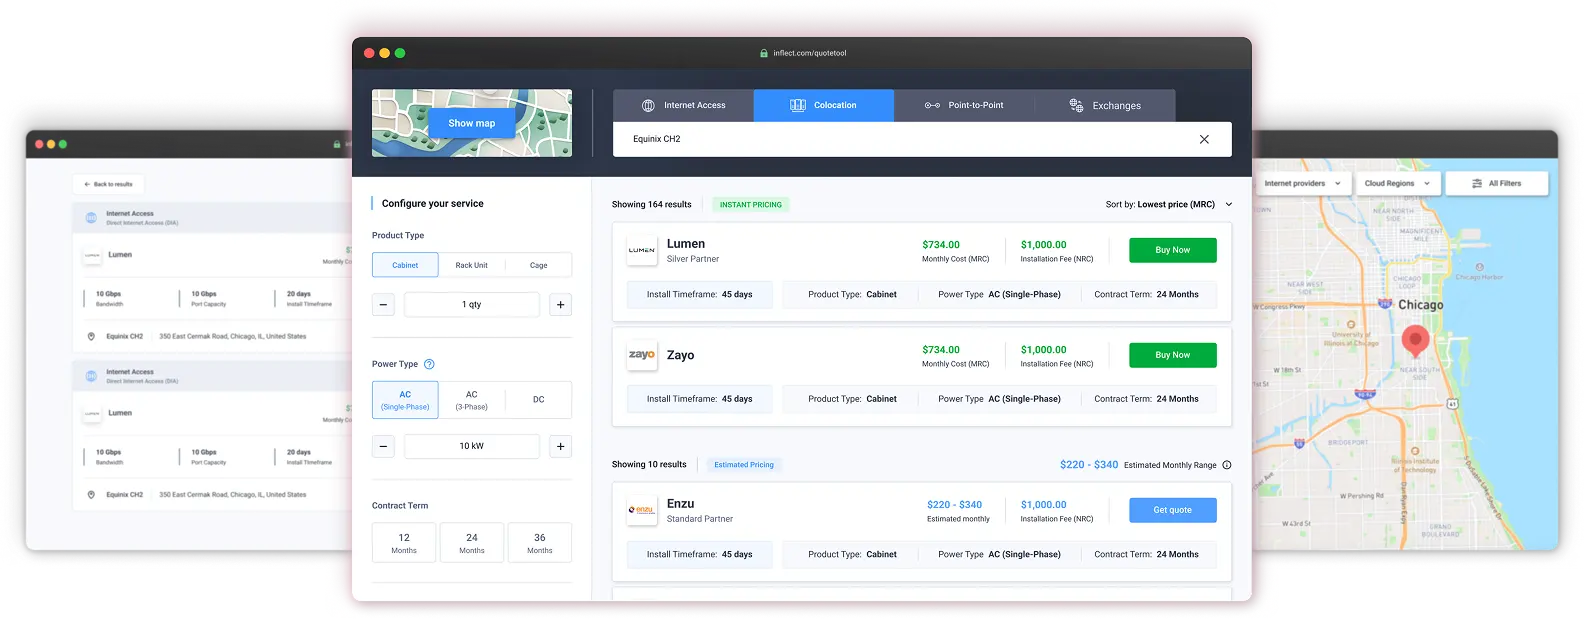
Task: Choose the 12 Months contract term
Action: [x=404, y=543]
